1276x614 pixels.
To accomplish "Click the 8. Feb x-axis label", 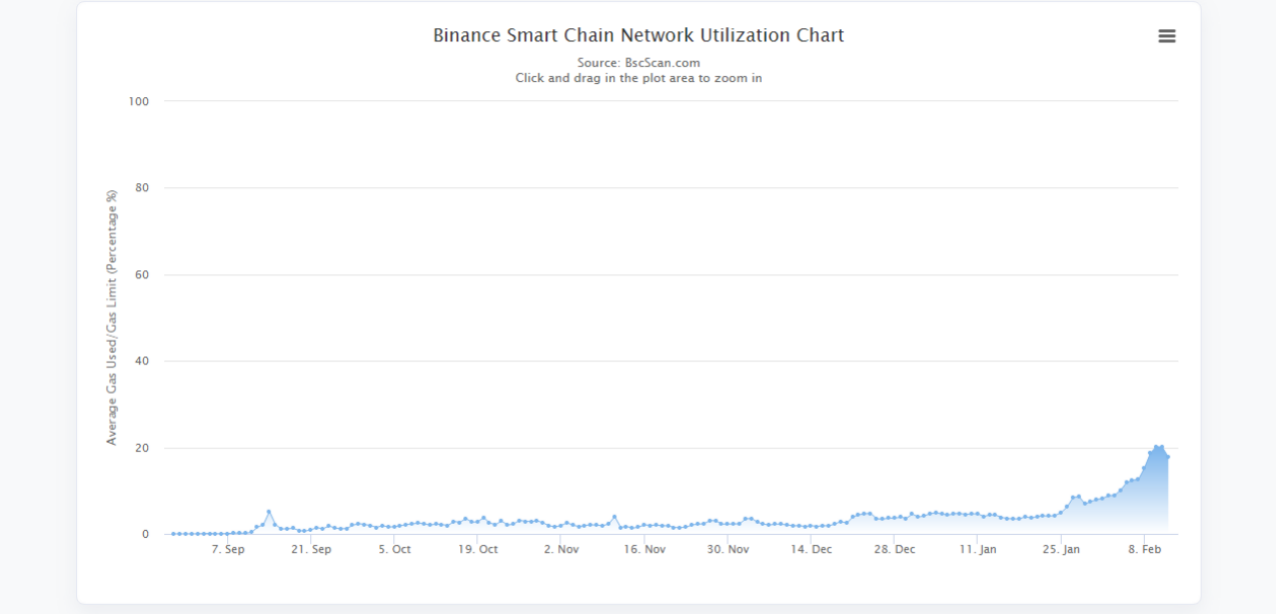I will pos(1144,549).
